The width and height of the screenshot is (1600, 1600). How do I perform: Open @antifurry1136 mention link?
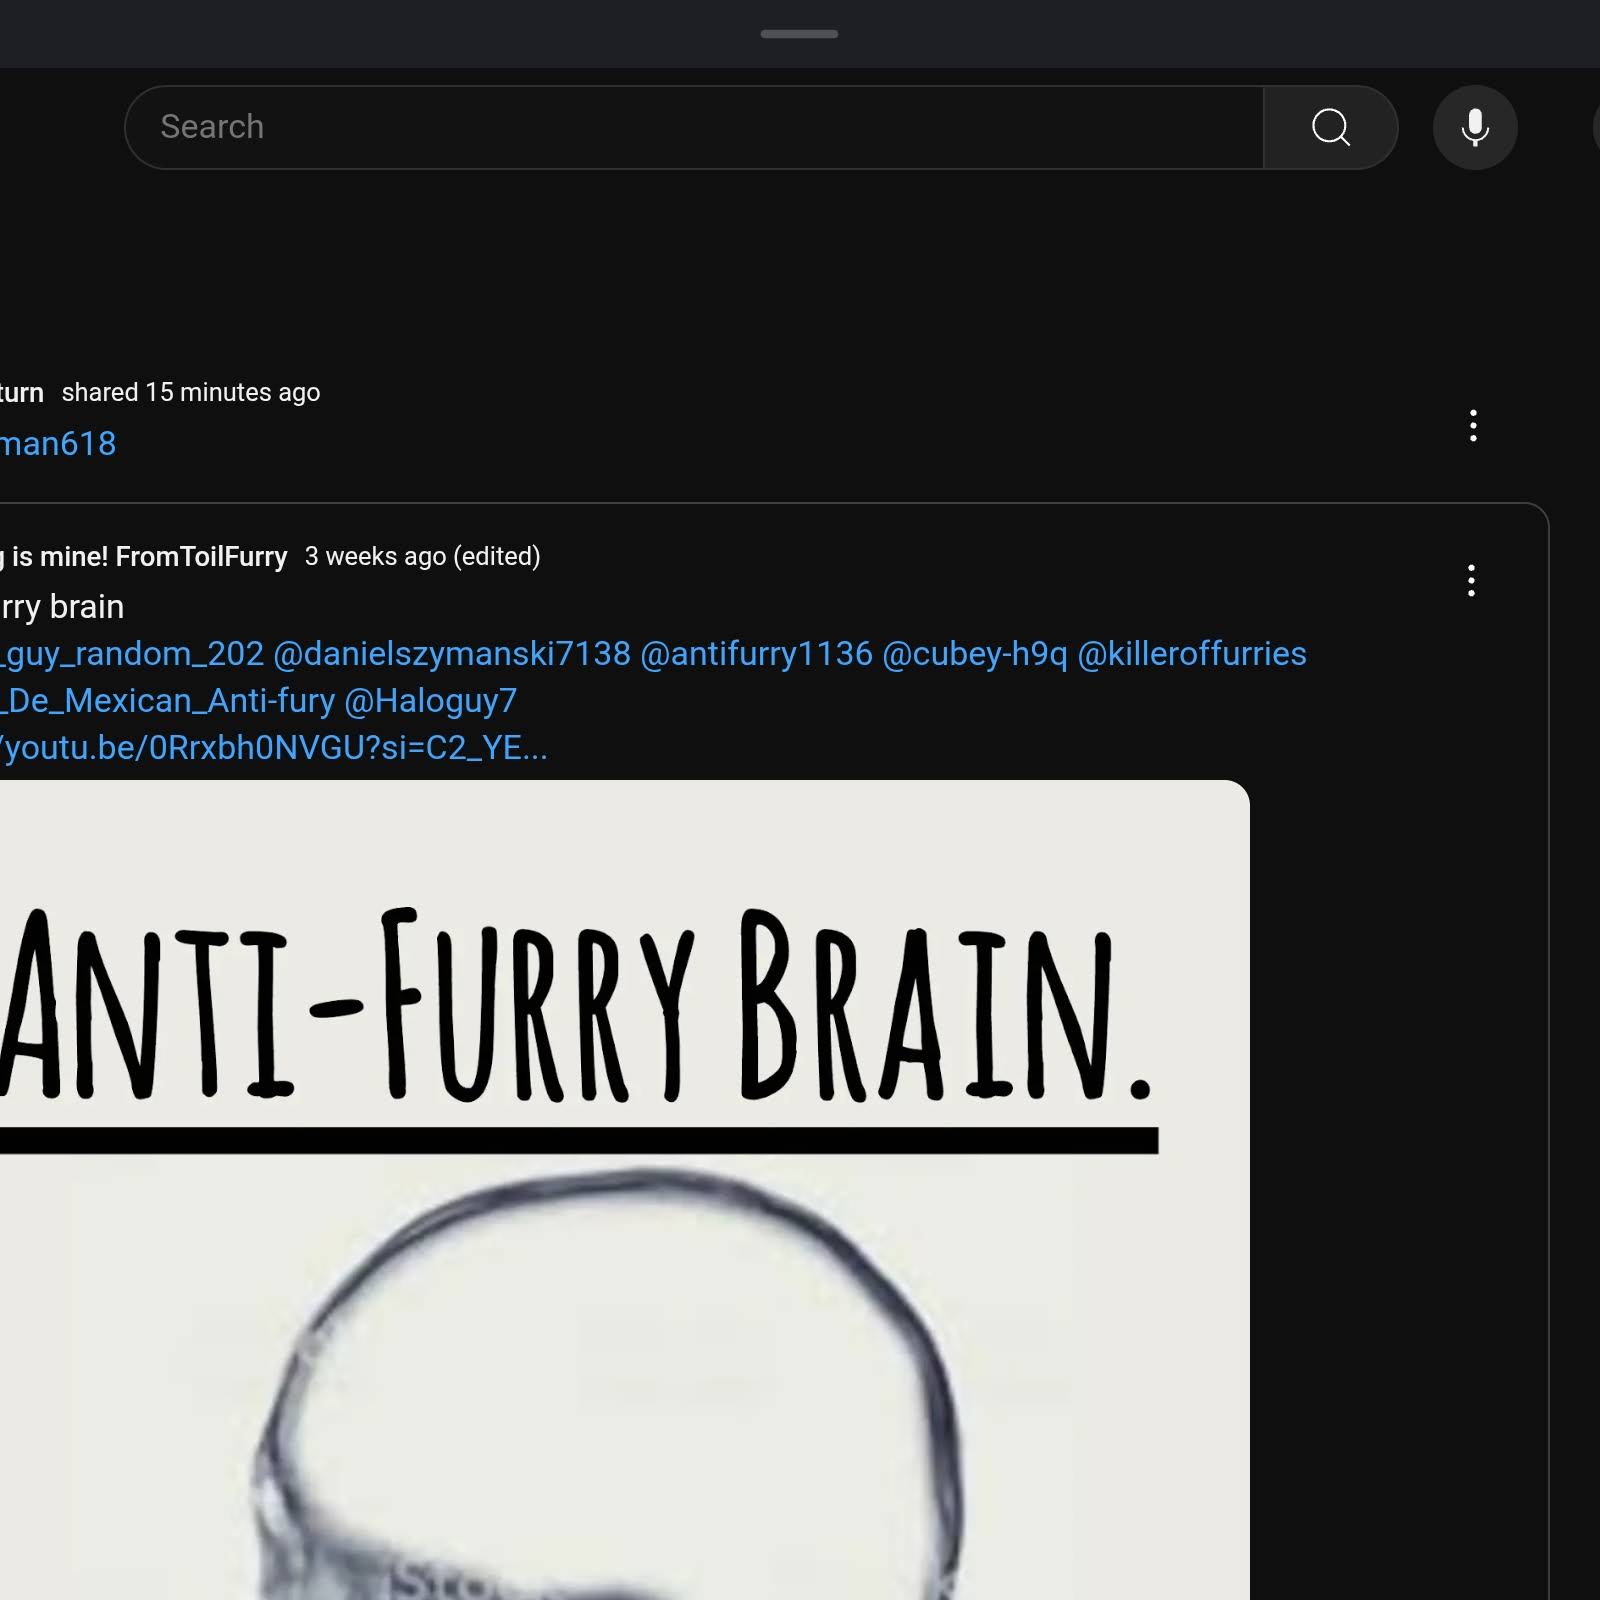point(756,654)
